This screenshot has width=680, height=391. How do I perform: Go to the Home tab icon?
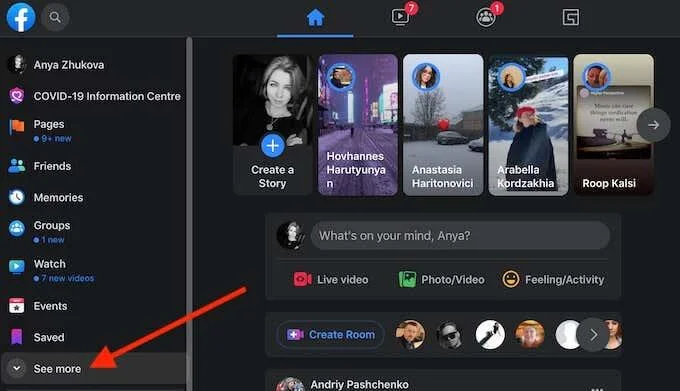pyautogui.click(x=315, y=18)
